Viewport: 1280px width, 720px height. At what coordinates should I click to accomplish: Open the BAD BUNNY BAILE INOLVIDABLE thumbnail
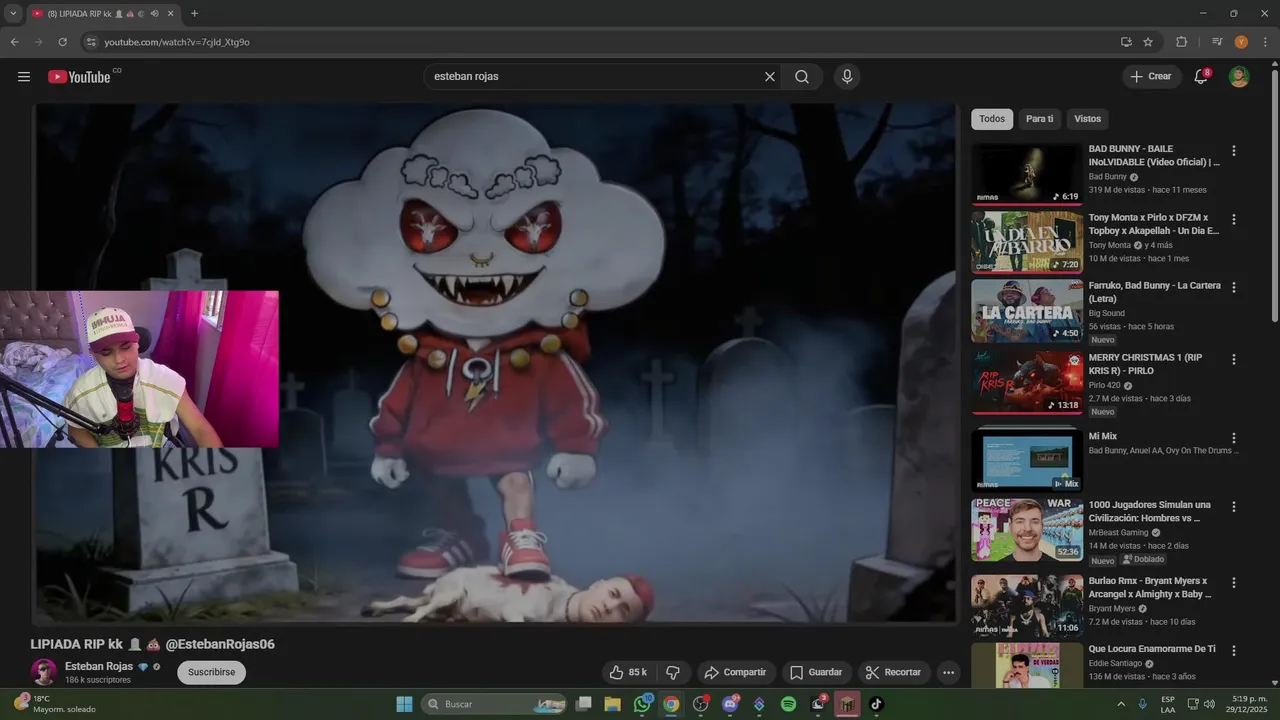[x=1027, y=174]
